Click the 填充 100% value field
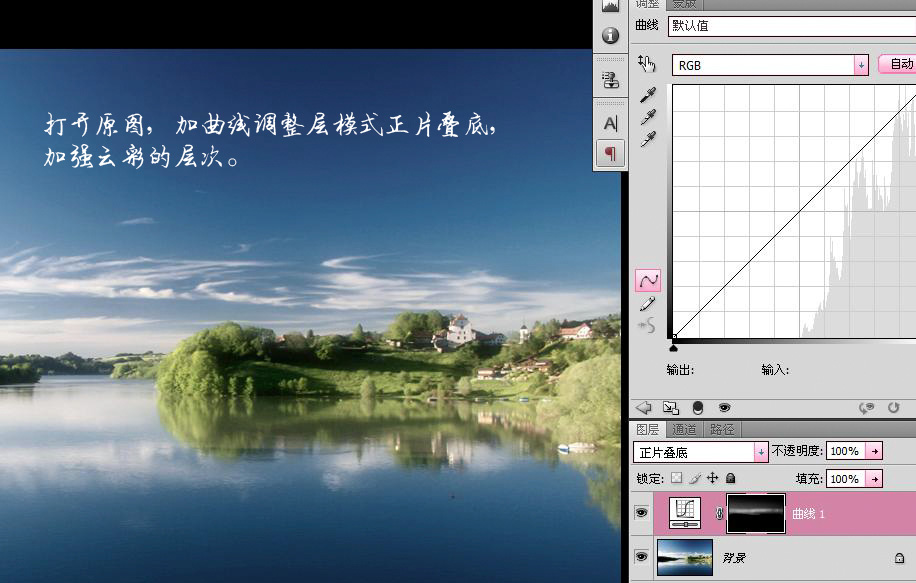The image size is (916, 583). (x=846, y=479)
